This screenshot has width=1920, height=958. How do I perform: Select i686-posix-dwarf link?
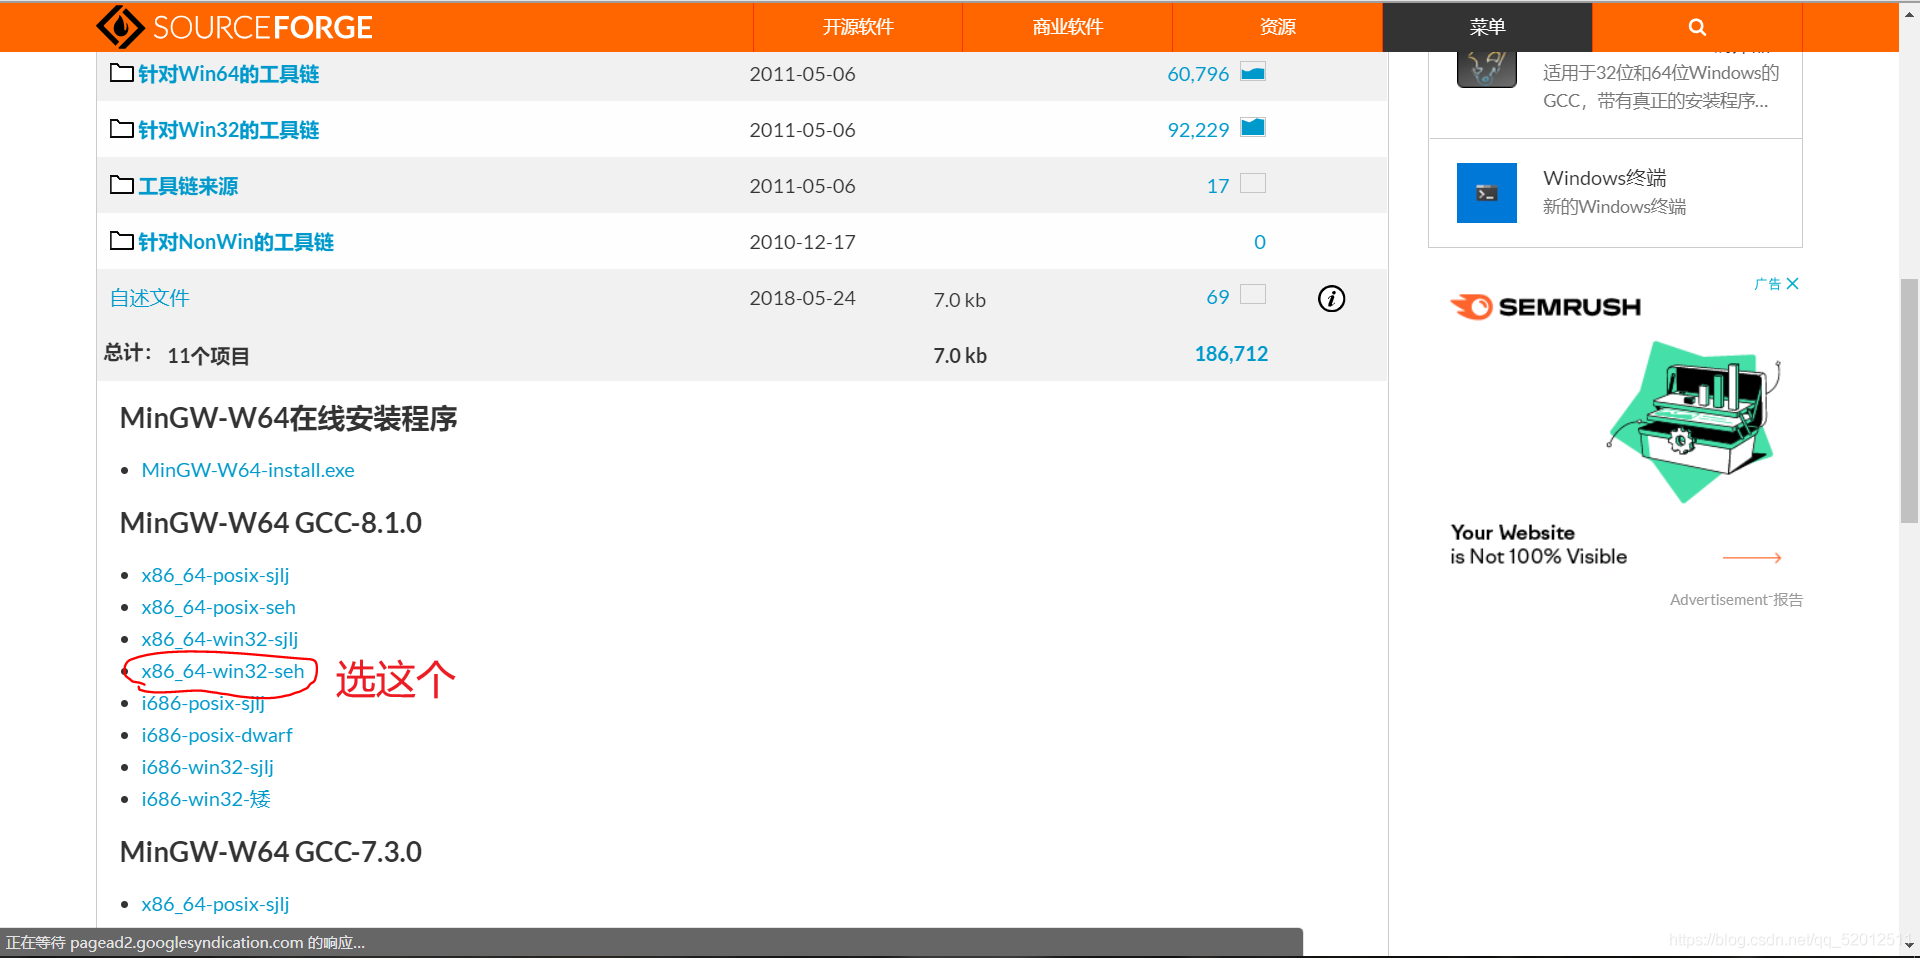point(217,735)
